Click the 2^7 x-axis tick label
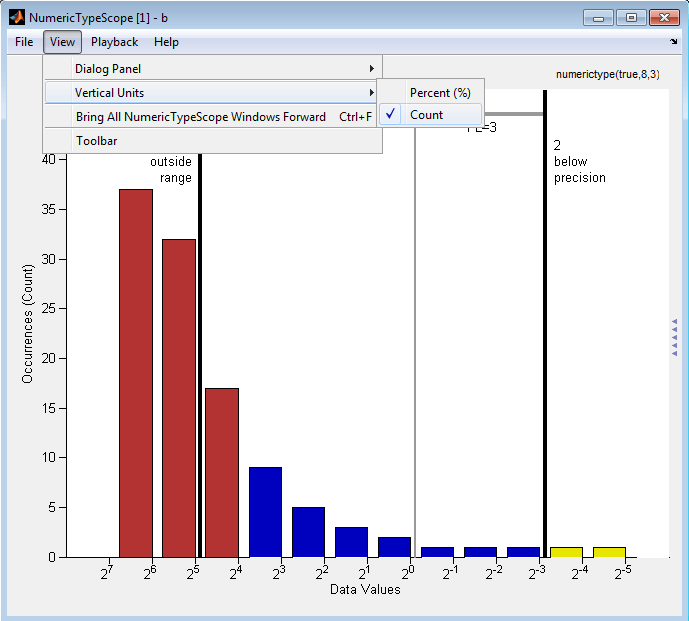This screenshot has height=621, width=689. (107, 572)
